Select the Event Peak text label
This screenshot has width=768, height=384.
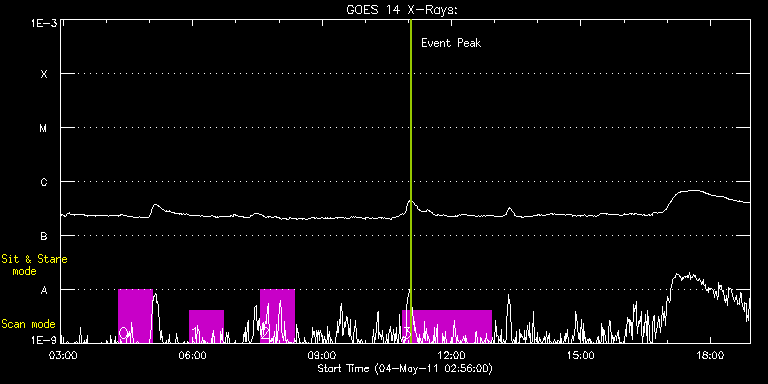pyautogui.click(x=451, y=43)
